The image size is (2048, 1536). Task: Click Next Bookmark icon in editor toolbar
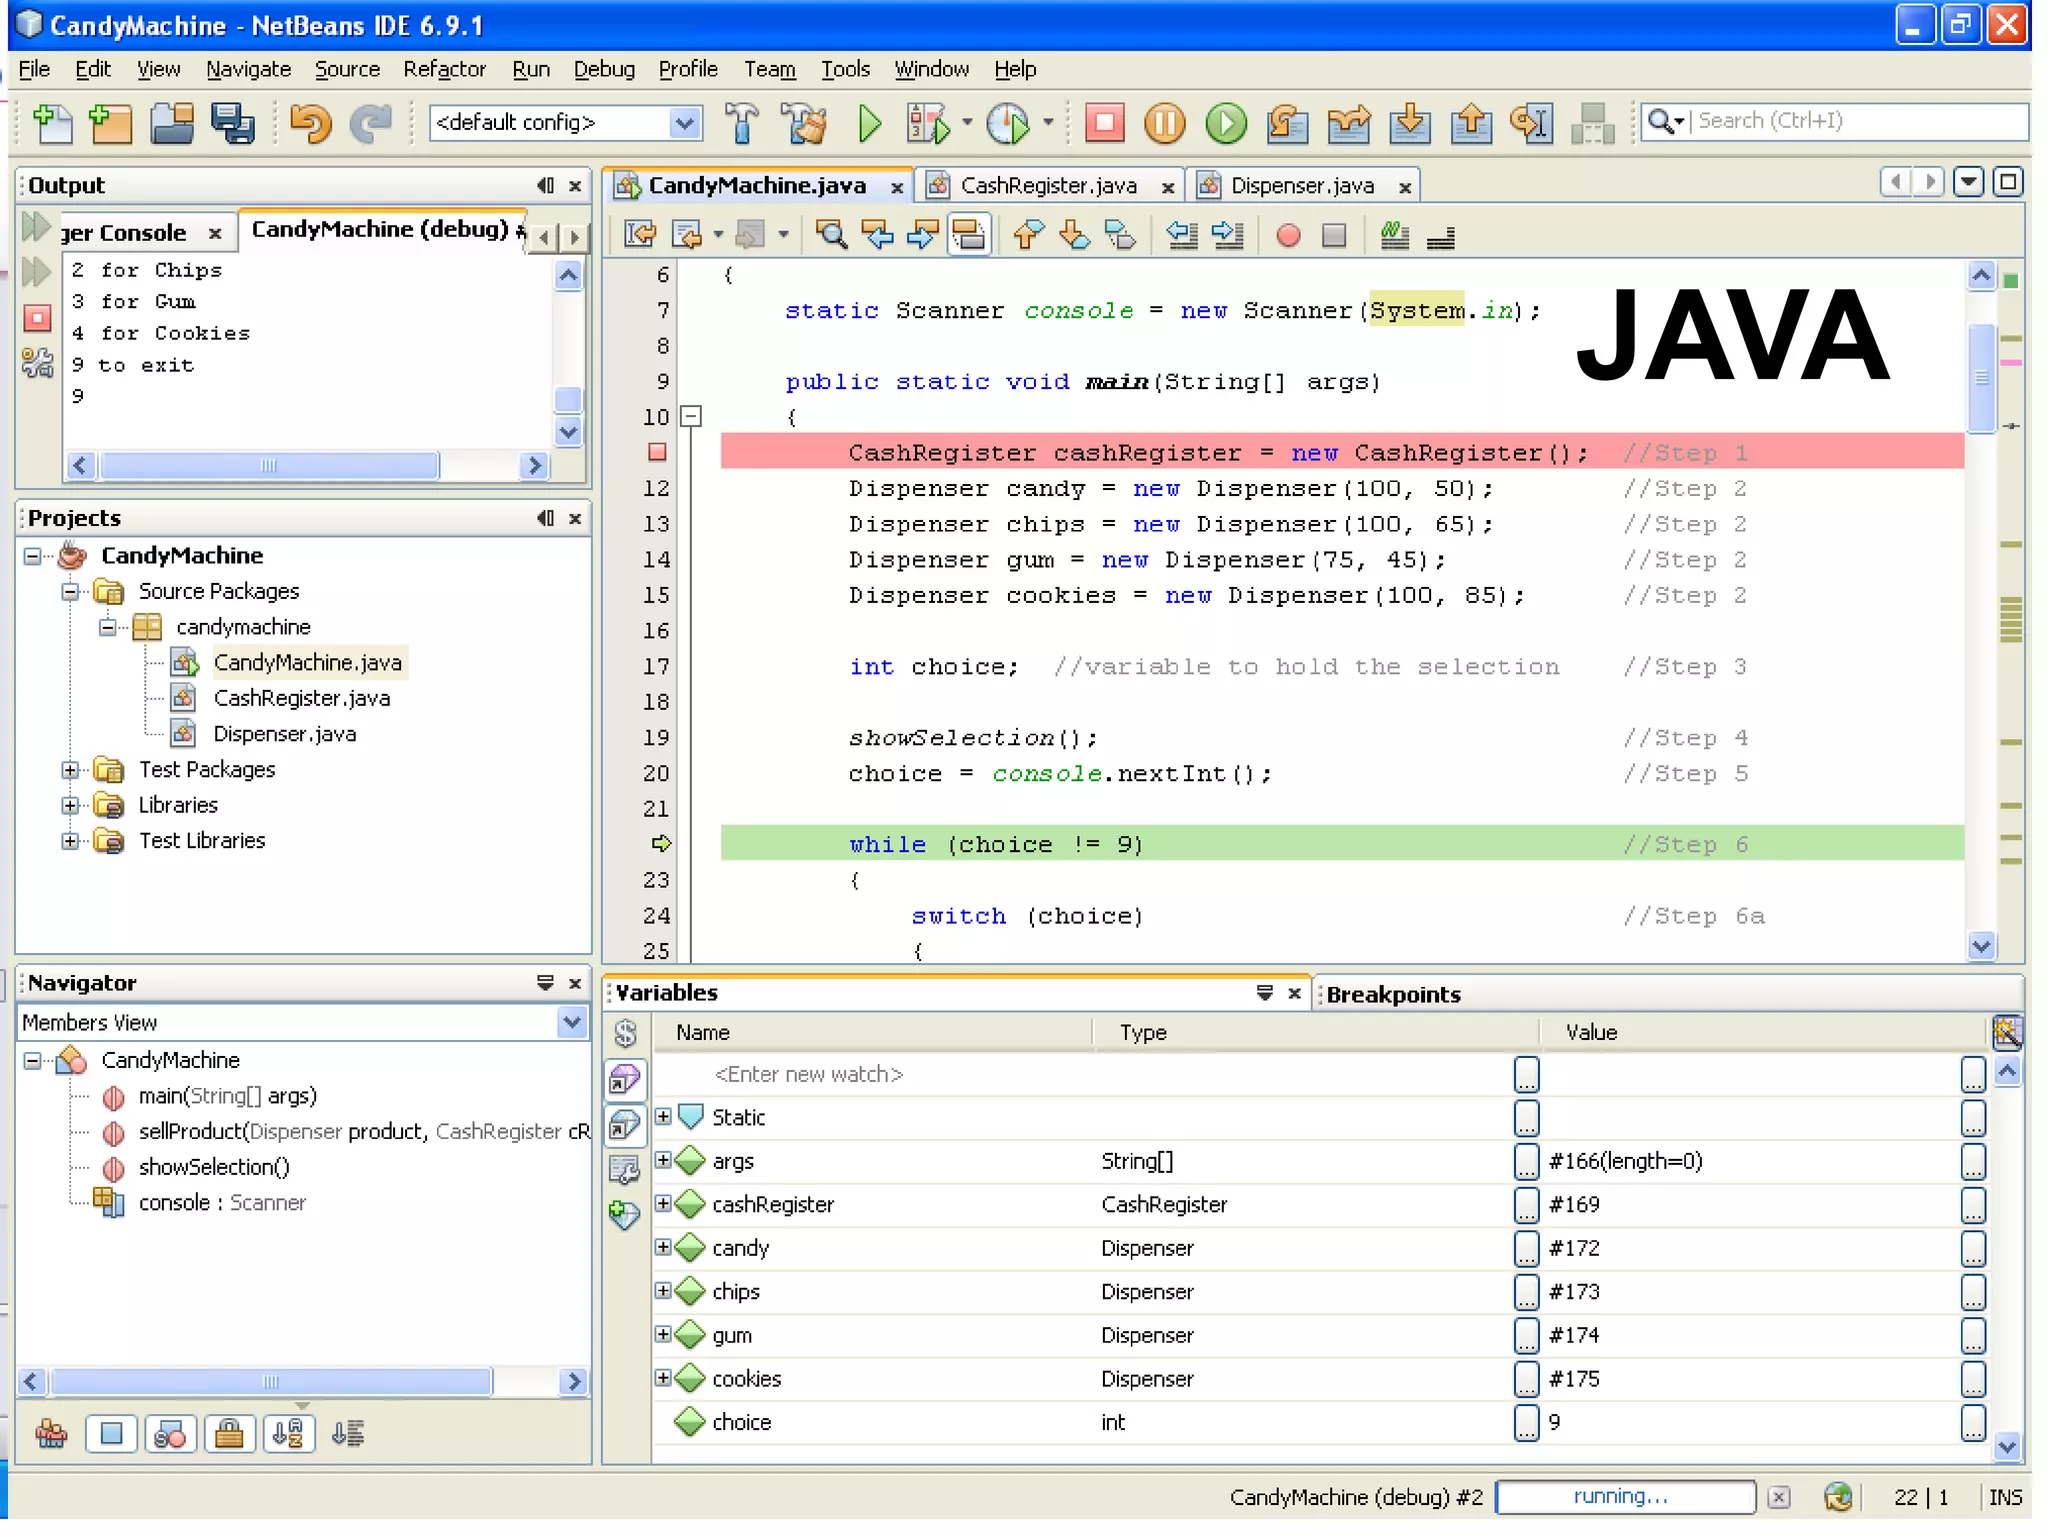[1074, 236]
